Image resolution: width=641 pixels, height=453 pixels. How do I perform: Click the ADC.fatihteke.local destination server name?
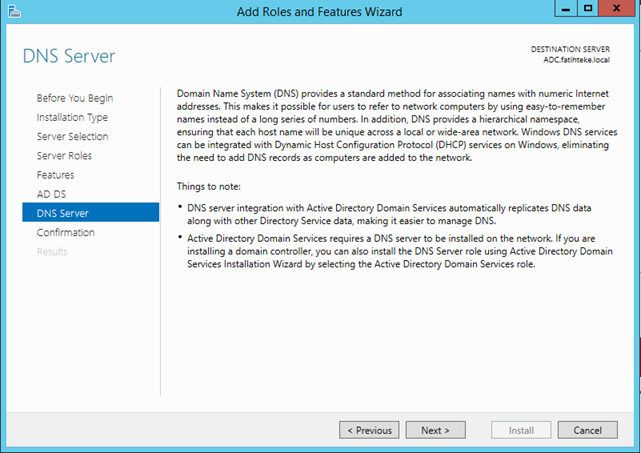(576, 60)
